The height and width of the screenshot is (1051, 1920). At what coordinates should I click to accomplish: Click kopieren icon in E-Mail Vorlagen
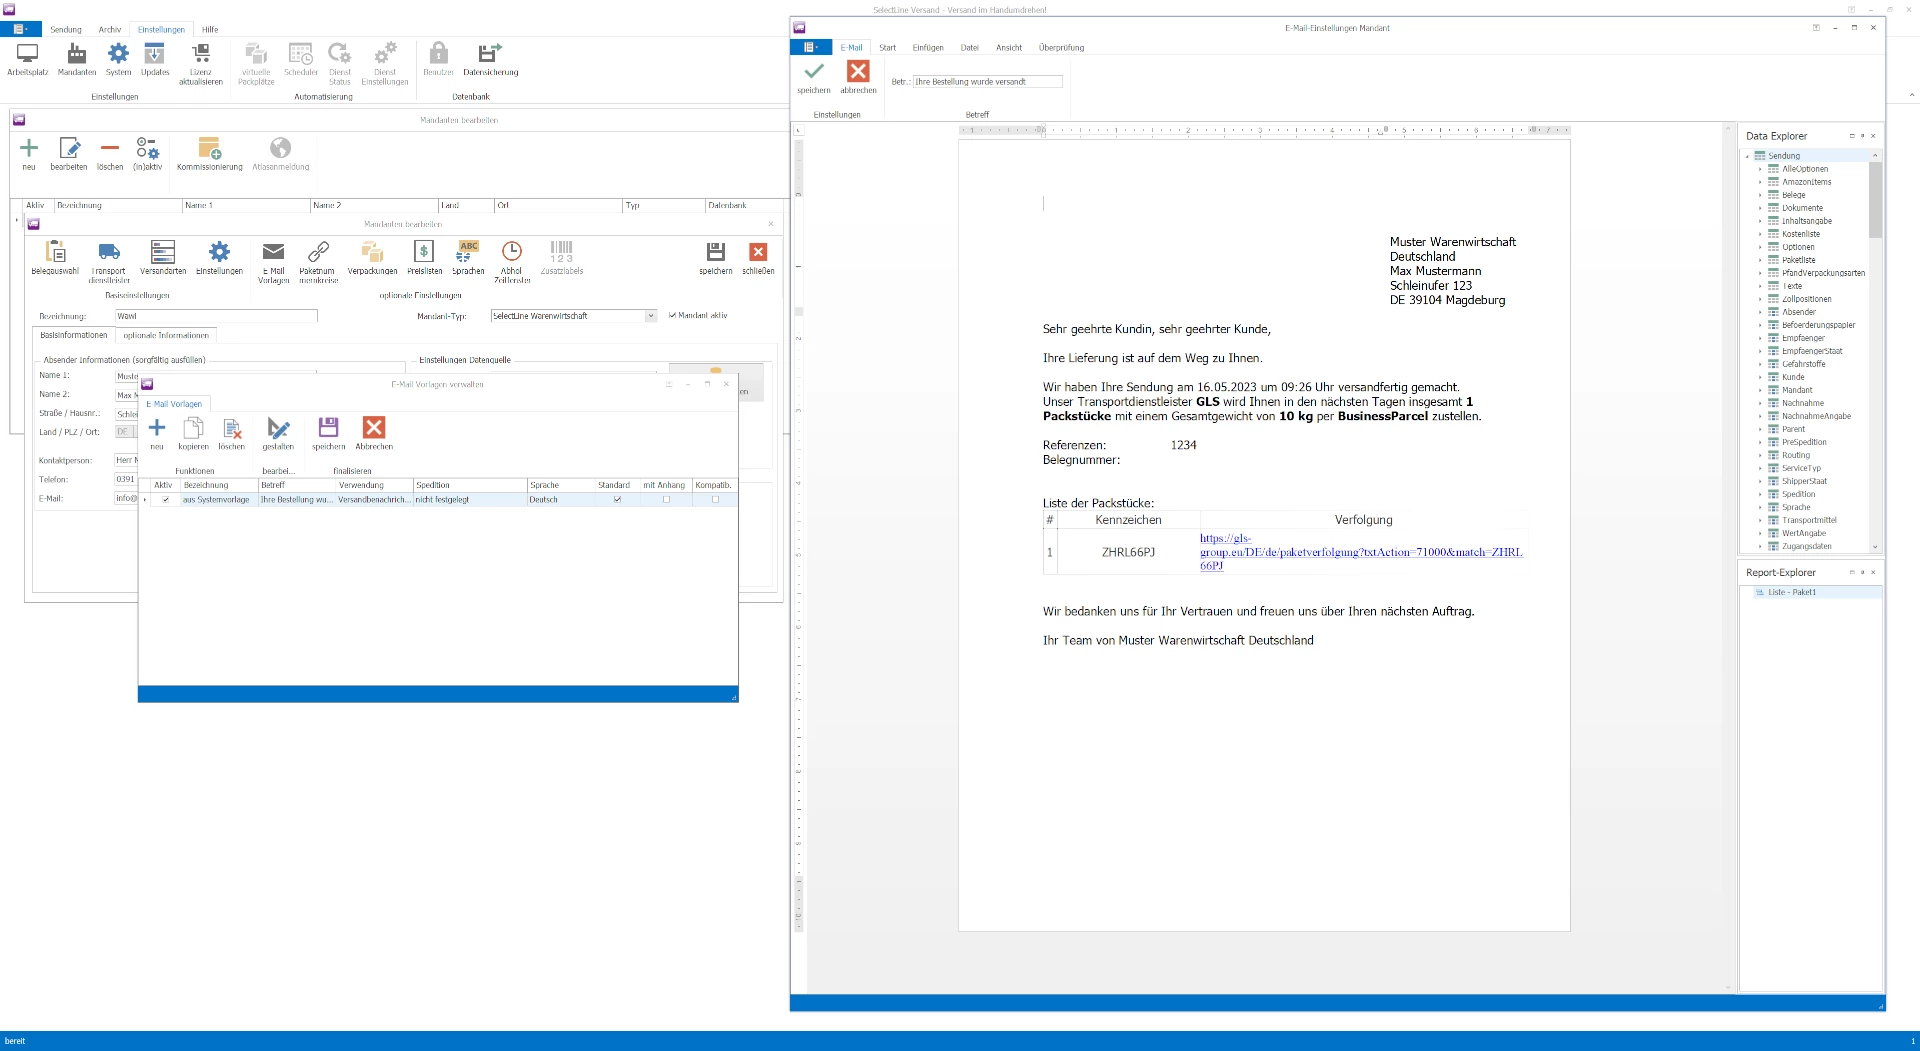pos(193,429)
